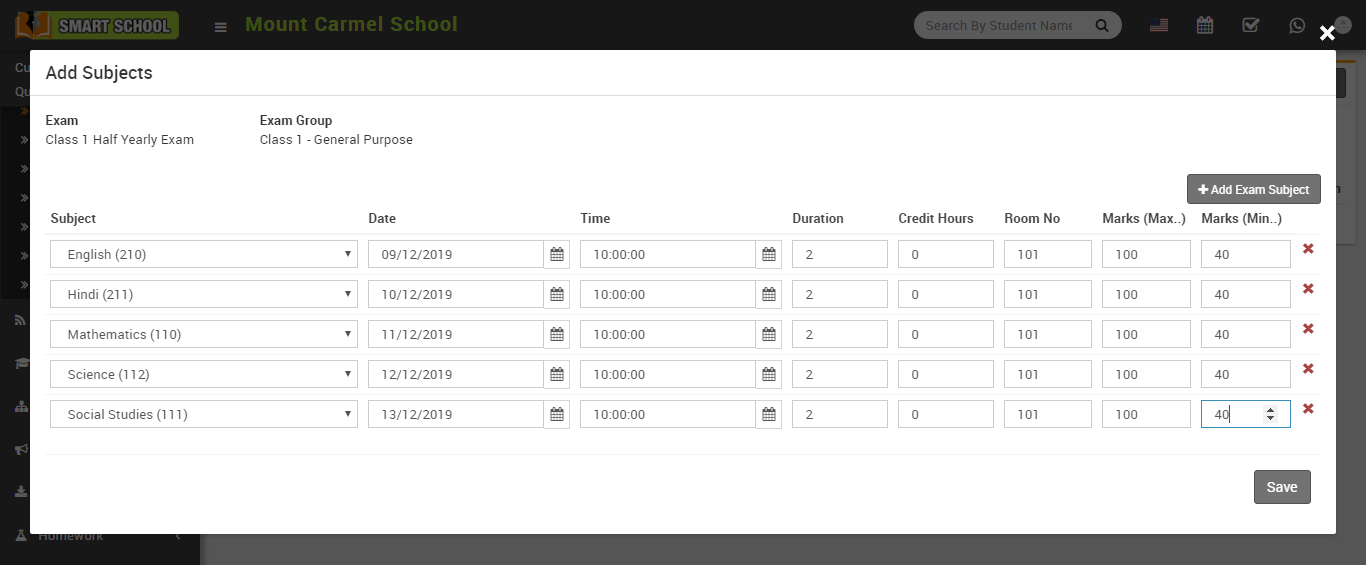1366x565 pixels.
Task: Open calendar picker for Science date
Action: 557,375
